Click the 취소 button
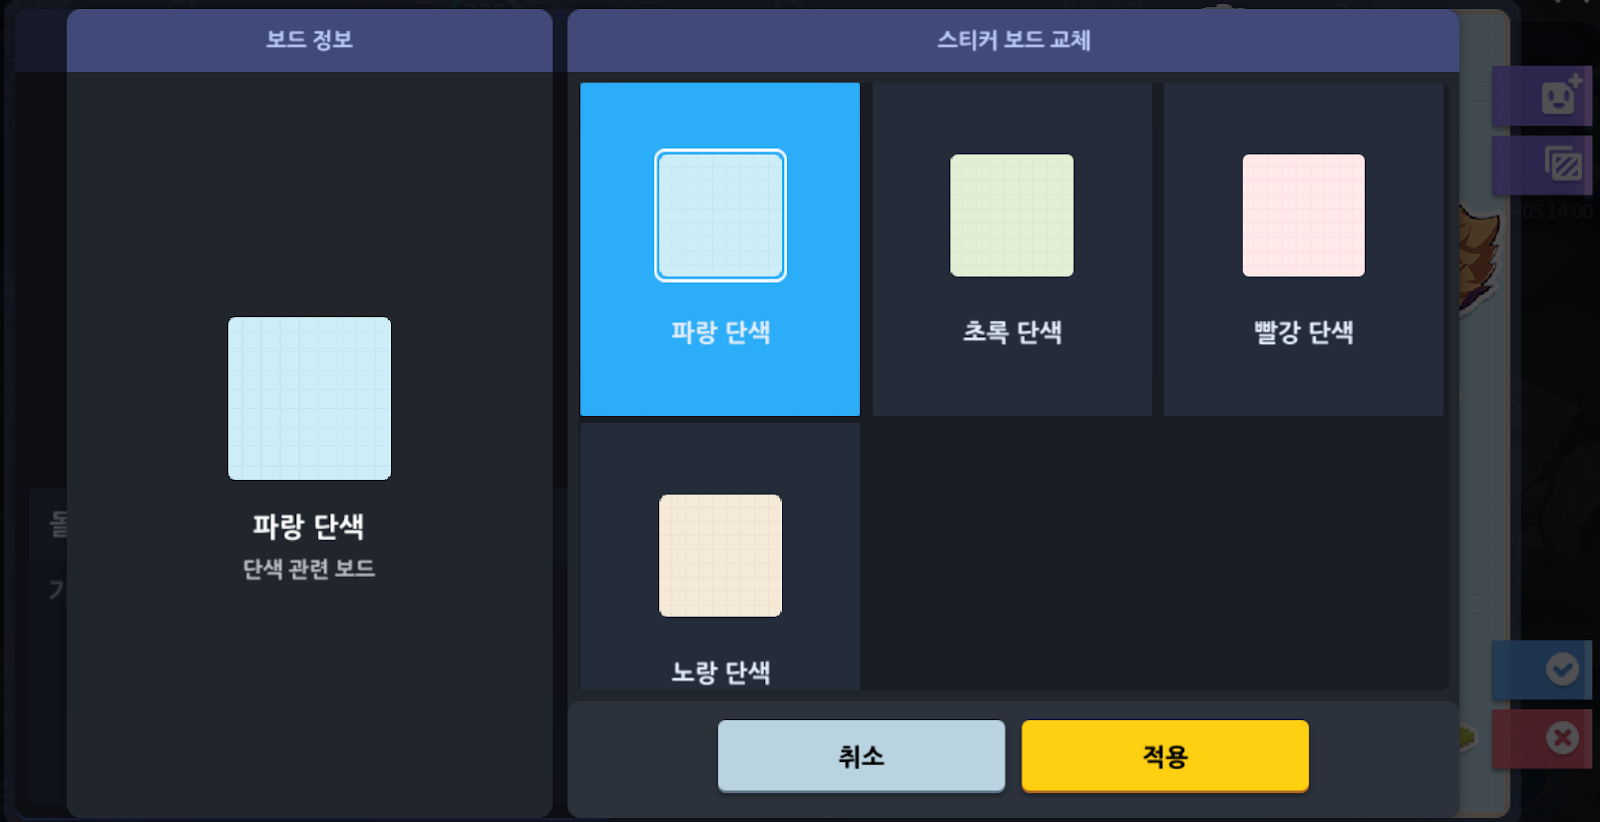The height and width of the screenshot is (822, 1600). 861,756
